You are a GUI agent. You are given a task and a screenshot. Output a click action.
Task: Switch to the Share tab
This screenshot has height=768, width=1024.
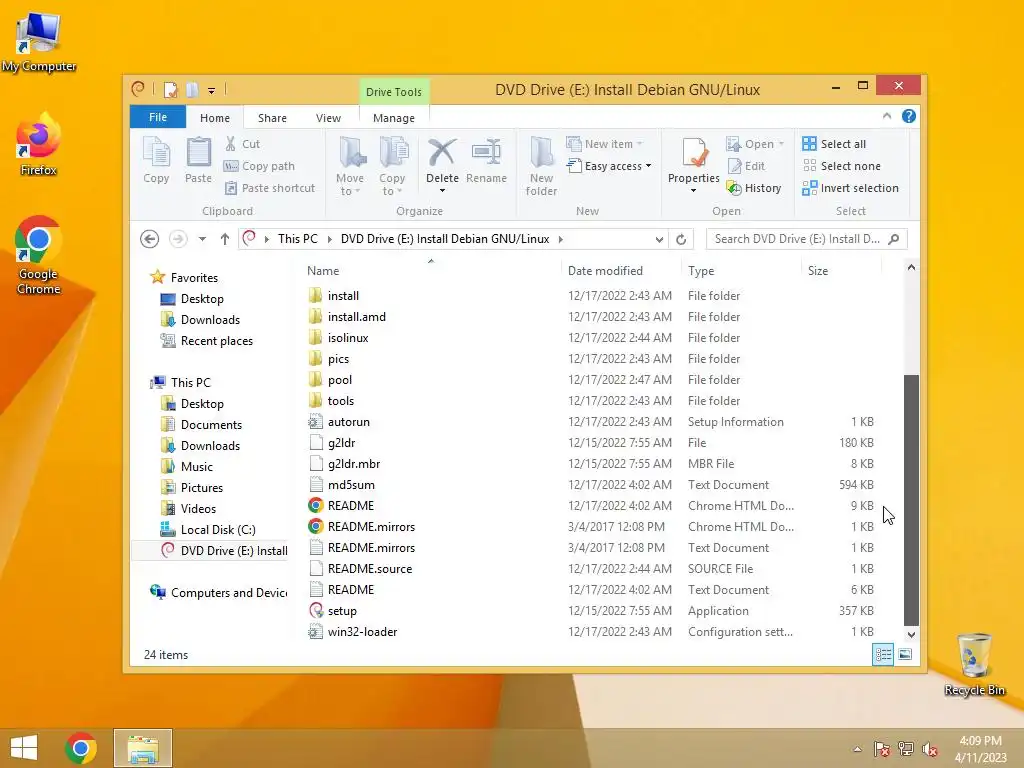272,118
